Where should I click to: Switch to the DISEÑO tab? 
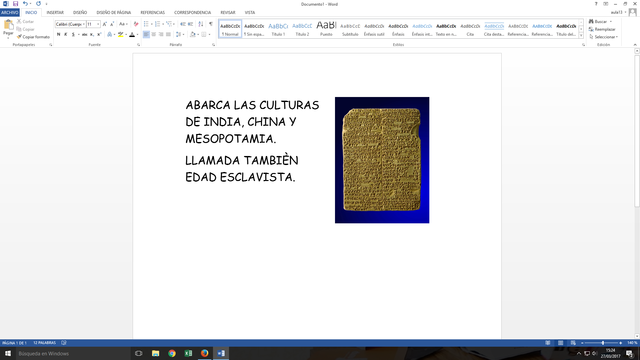[80, 13]
